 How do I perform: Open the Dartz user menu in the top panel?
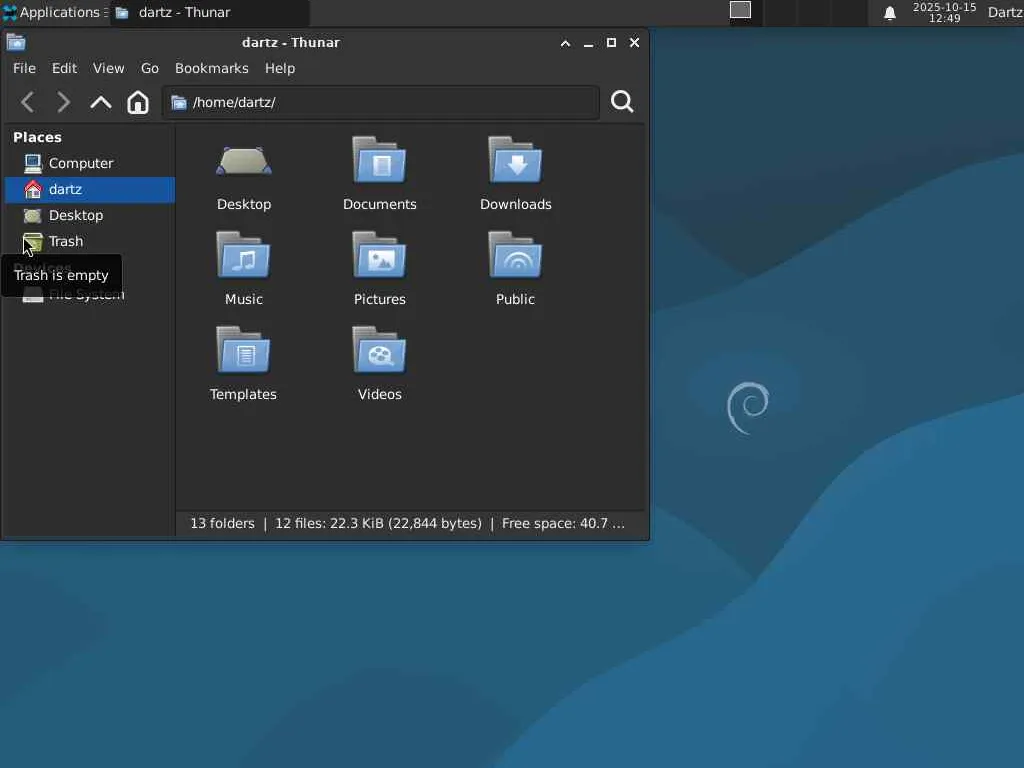tap(1005, 12)
